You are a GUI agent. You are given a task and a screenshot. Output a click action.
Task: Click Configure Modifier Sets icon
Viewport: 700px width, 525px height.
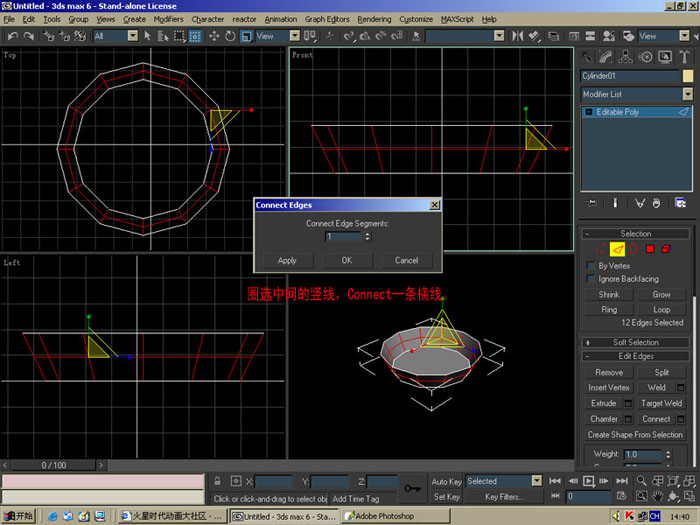[680, 204]
